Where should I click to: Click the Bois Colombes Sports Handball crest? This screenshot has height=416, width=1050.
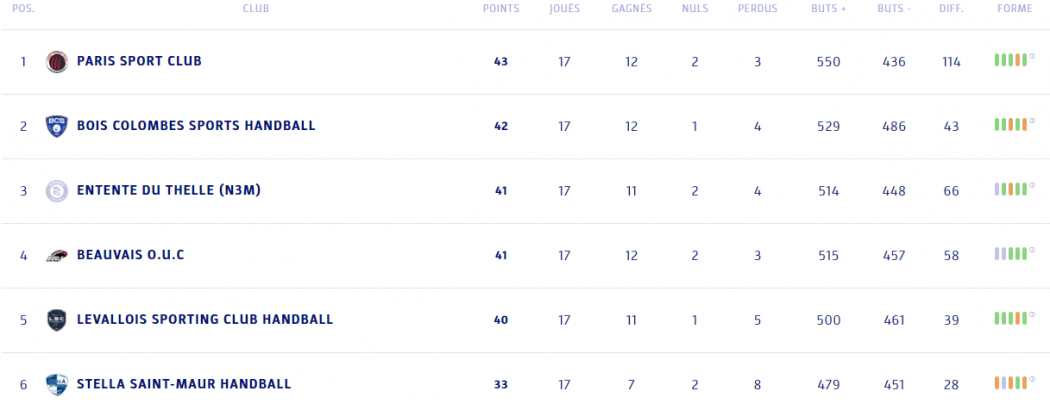click(57, 126)
